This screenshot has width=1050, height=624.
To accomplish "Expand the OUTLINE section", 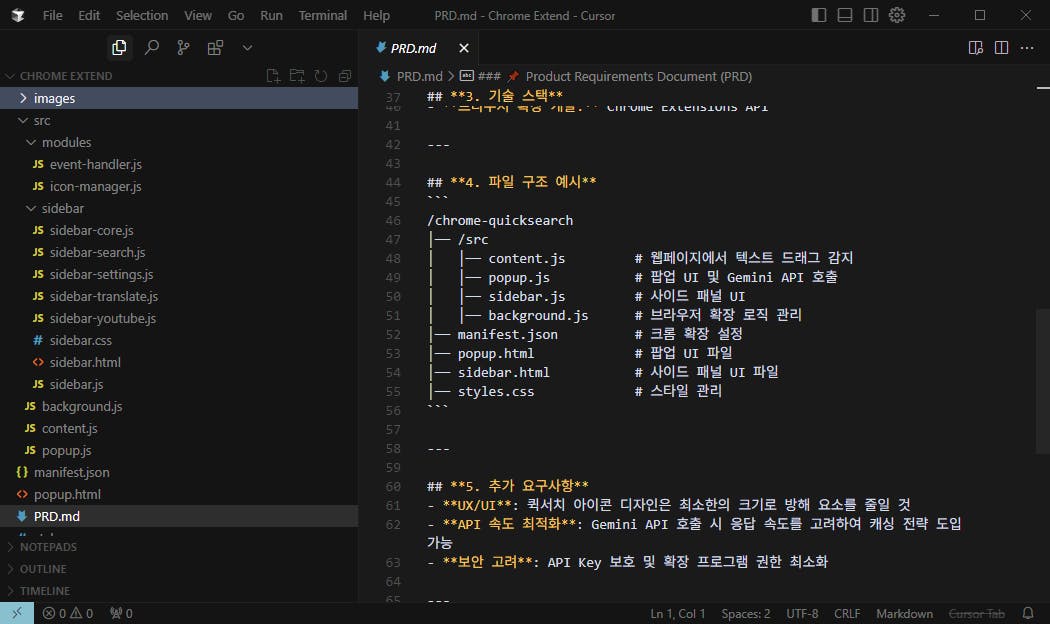I will coord(43,569).
